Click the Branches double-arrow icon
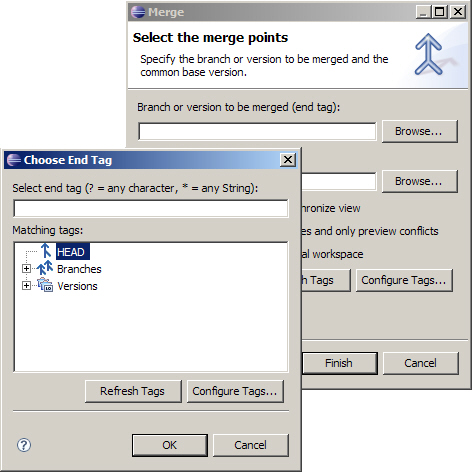The width and height of the screenshot is (472, 472). (45, 268)
